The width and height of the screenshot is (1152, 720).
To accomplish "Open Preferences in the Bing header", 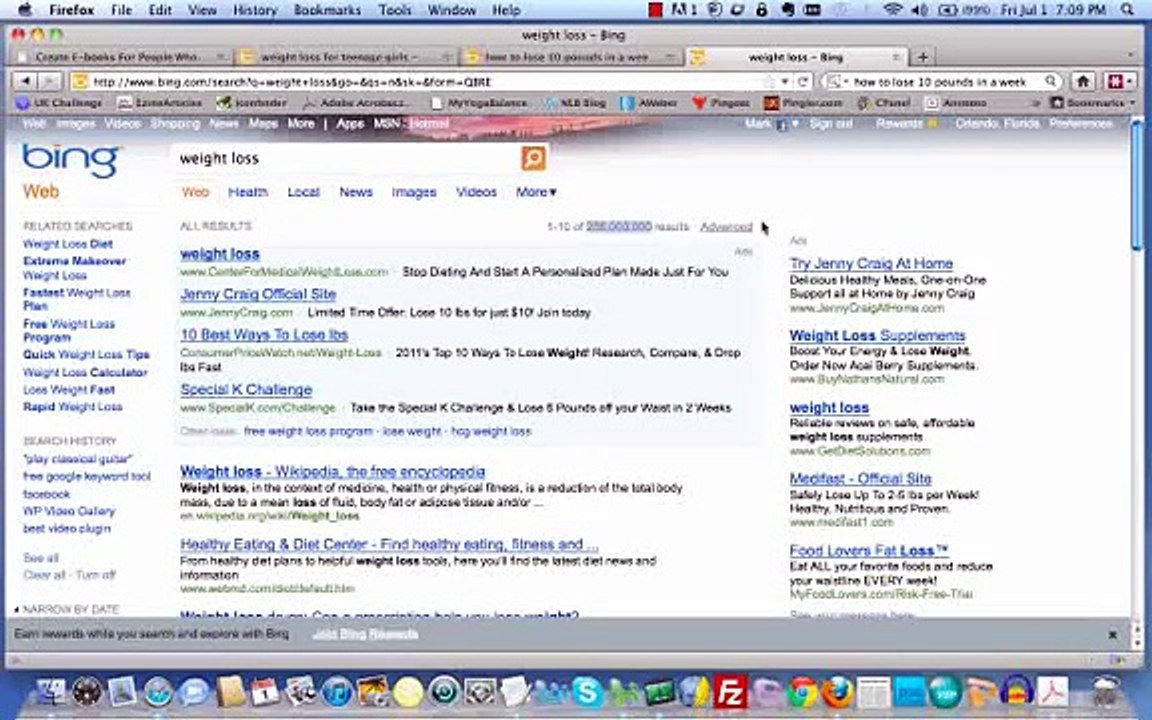I will 1081,123.
